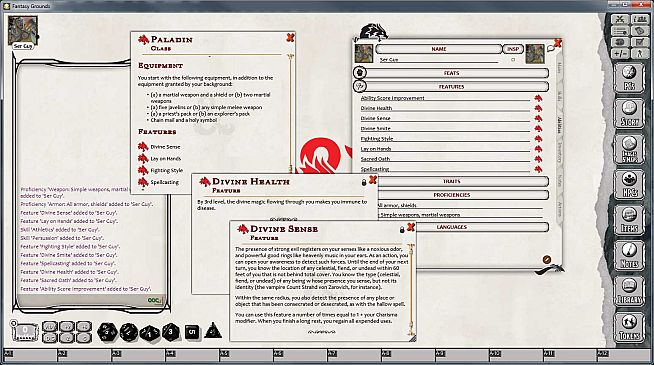Click 'All armor, shields' proficiency entry

(397, 205)
